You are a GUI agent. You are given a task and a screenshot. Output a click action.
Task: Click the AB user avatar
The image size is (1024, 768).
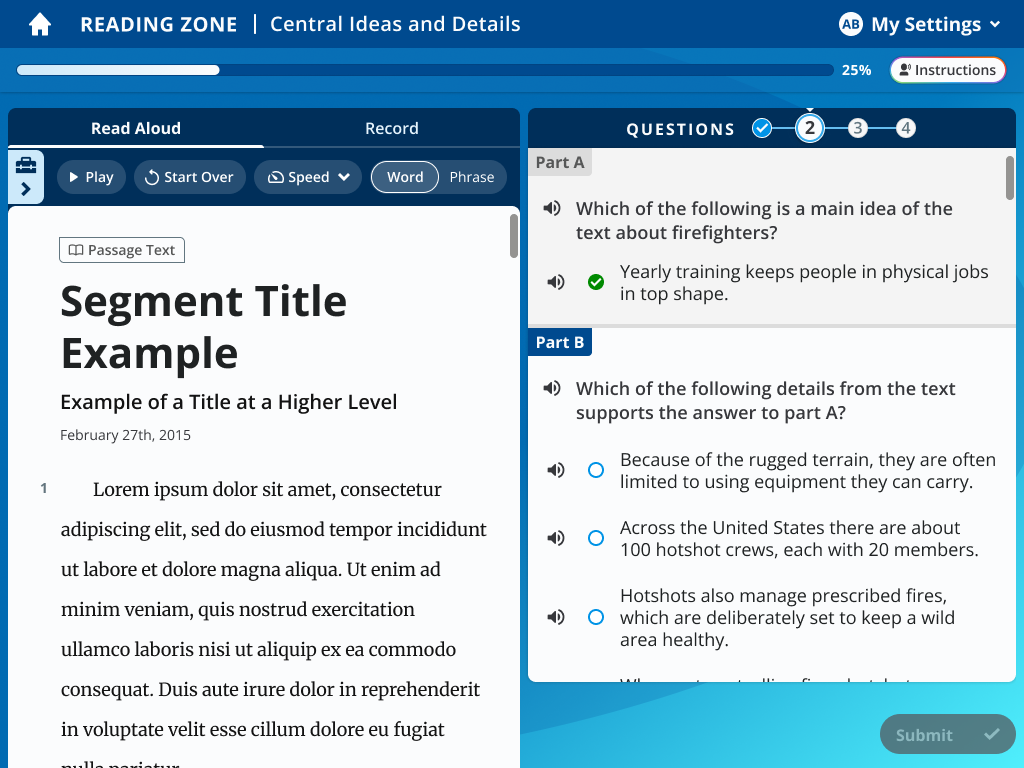tap(850, 25)
